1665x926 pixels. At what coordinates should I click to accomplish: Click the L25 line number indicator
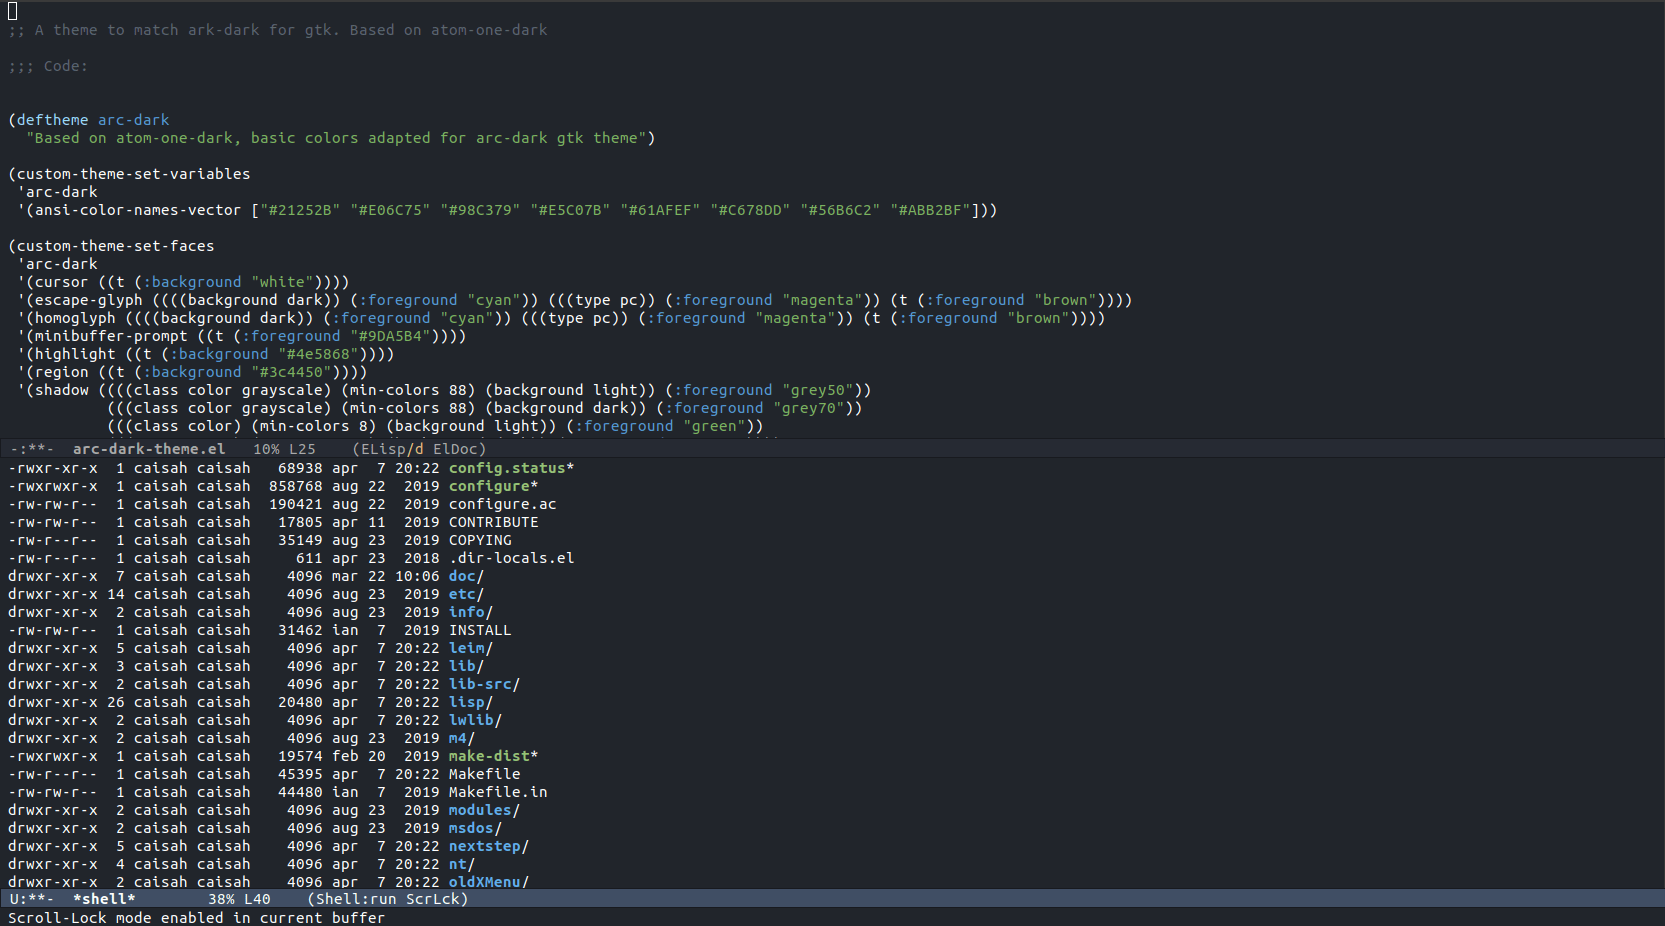pyautogui.click(x=301, y=449)
